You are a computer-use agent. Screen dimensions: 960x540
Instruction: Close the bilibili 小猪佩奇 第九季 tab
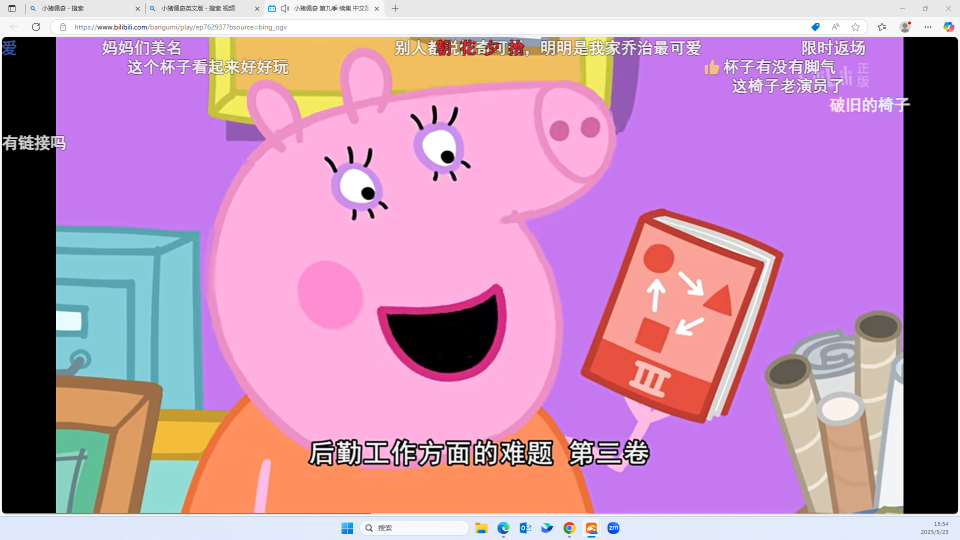coord(377,9)
